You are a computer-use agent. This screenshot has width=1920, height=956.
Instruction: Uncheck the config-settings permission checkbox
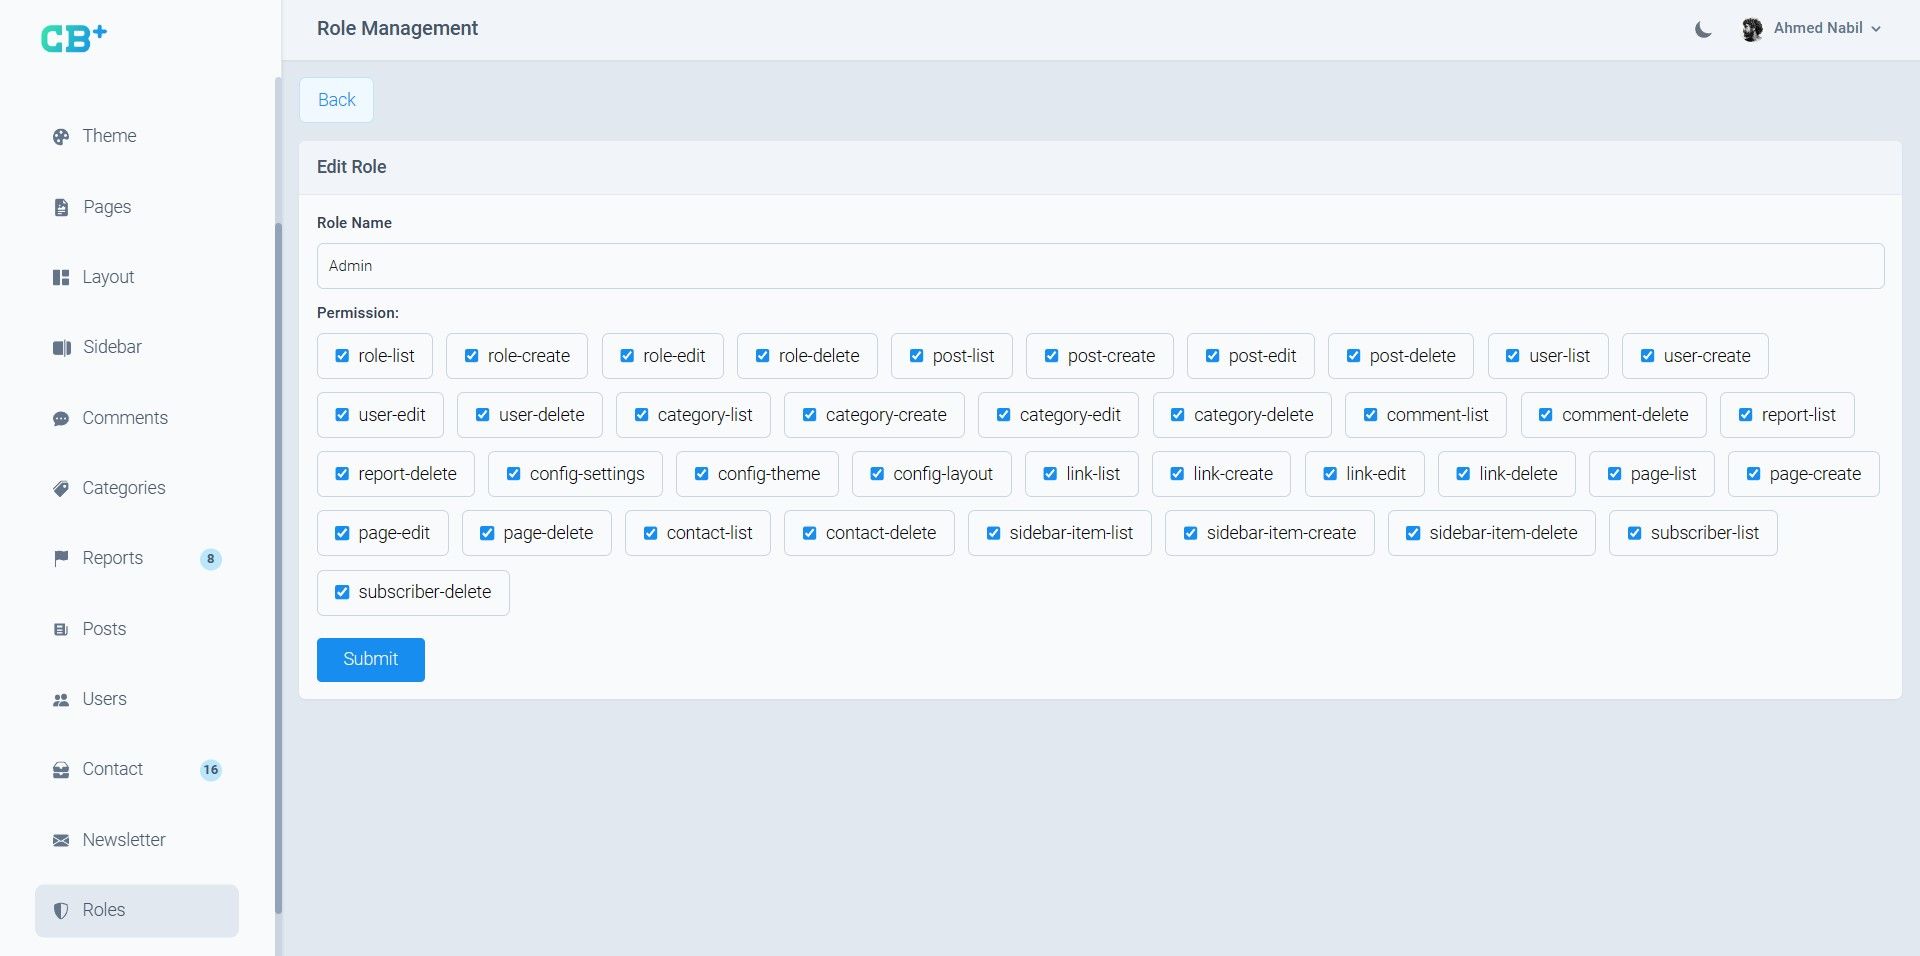[x=513, y=474]
